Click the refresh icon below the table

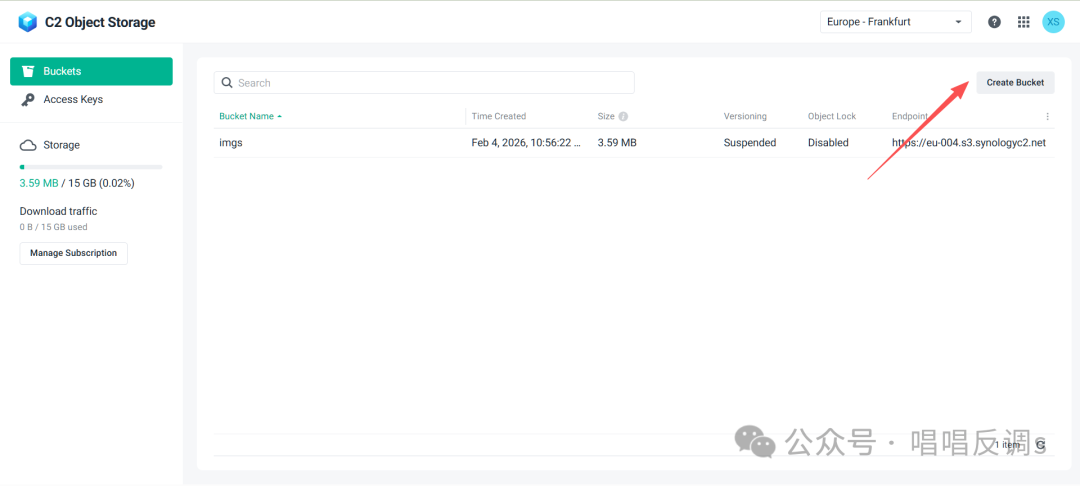click(x=1041, y=445)
